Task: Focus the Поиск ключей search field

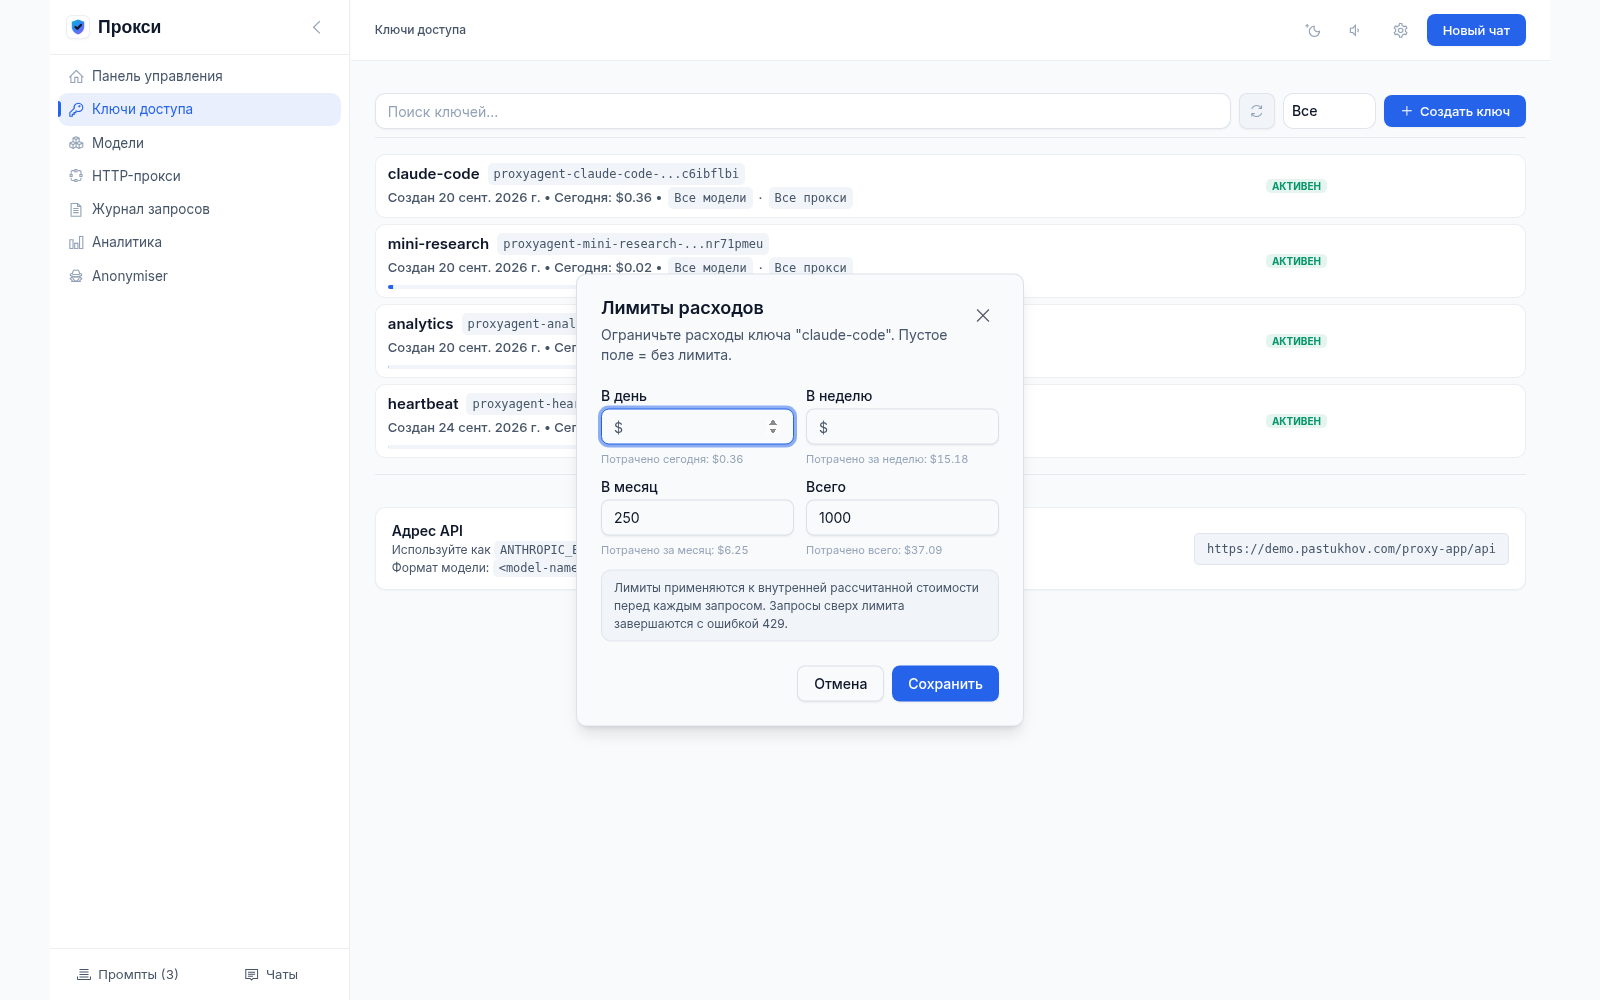Action: pos(803,111)
